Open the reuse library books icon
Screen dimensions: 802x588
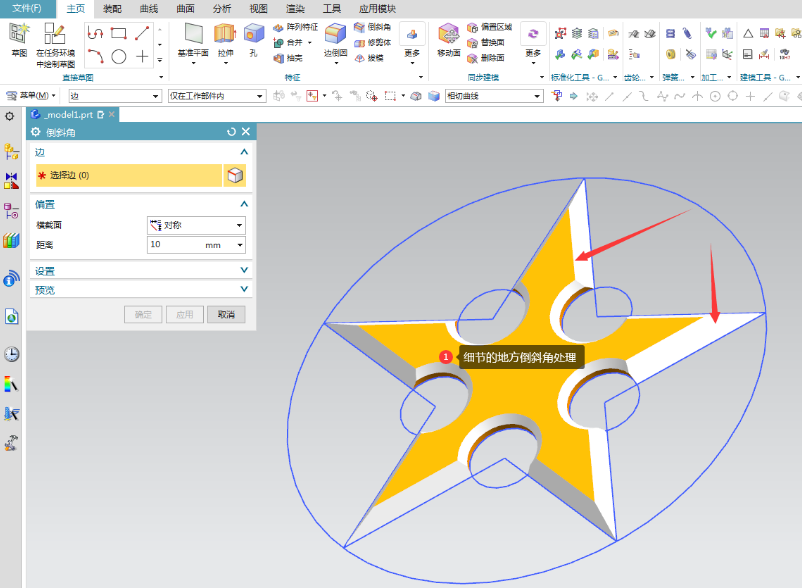(11, 240)
